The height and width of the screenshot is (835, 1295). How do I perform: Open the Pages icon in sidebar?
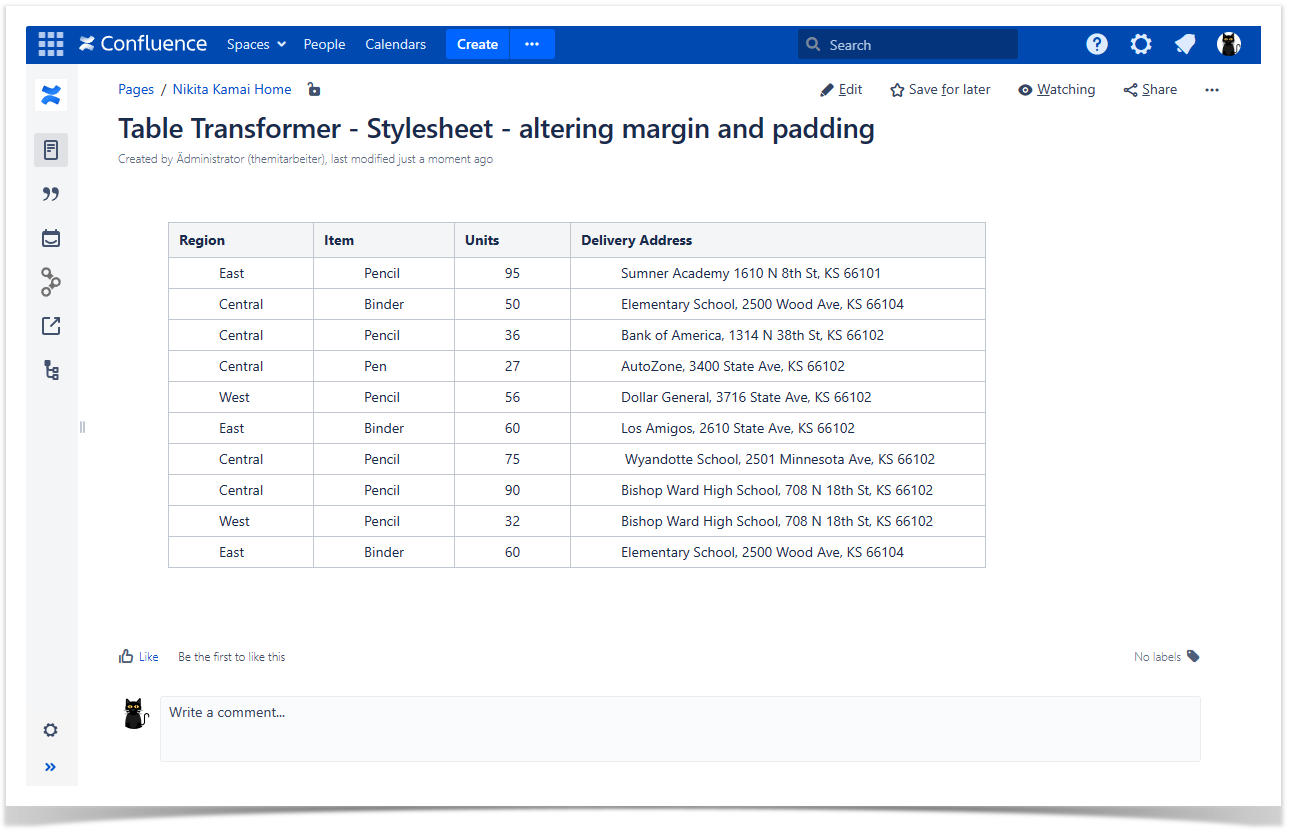[51, 150]
